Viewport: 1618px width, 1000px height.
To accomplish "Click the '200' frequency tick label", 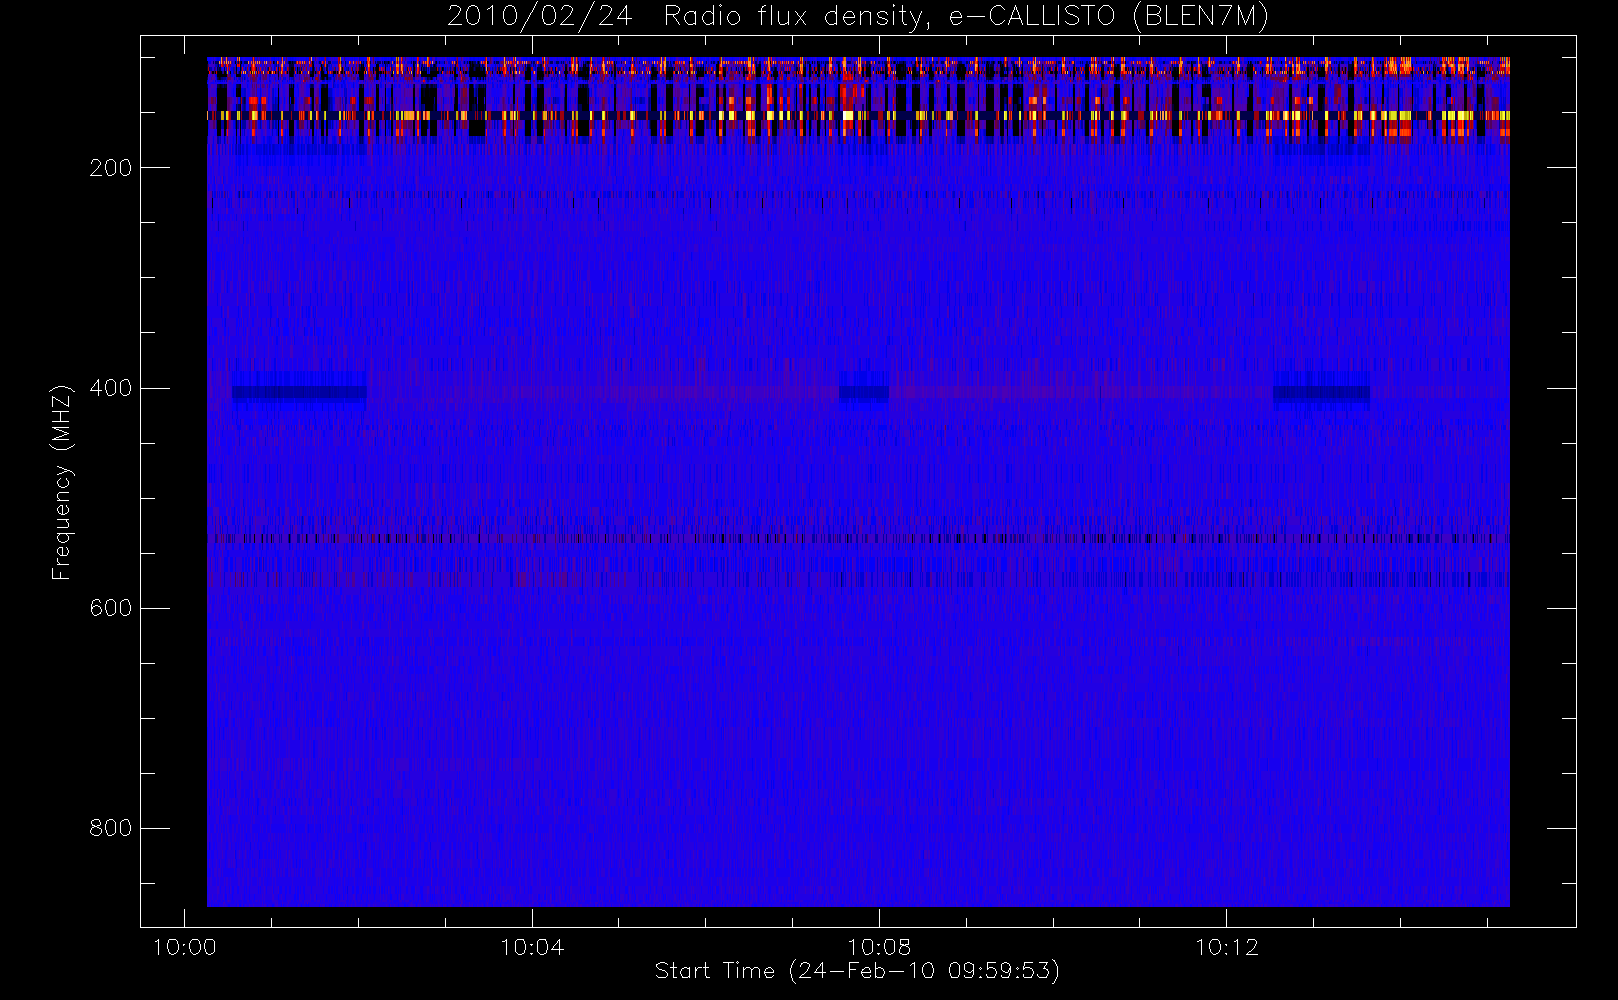I will pos(111,168).
